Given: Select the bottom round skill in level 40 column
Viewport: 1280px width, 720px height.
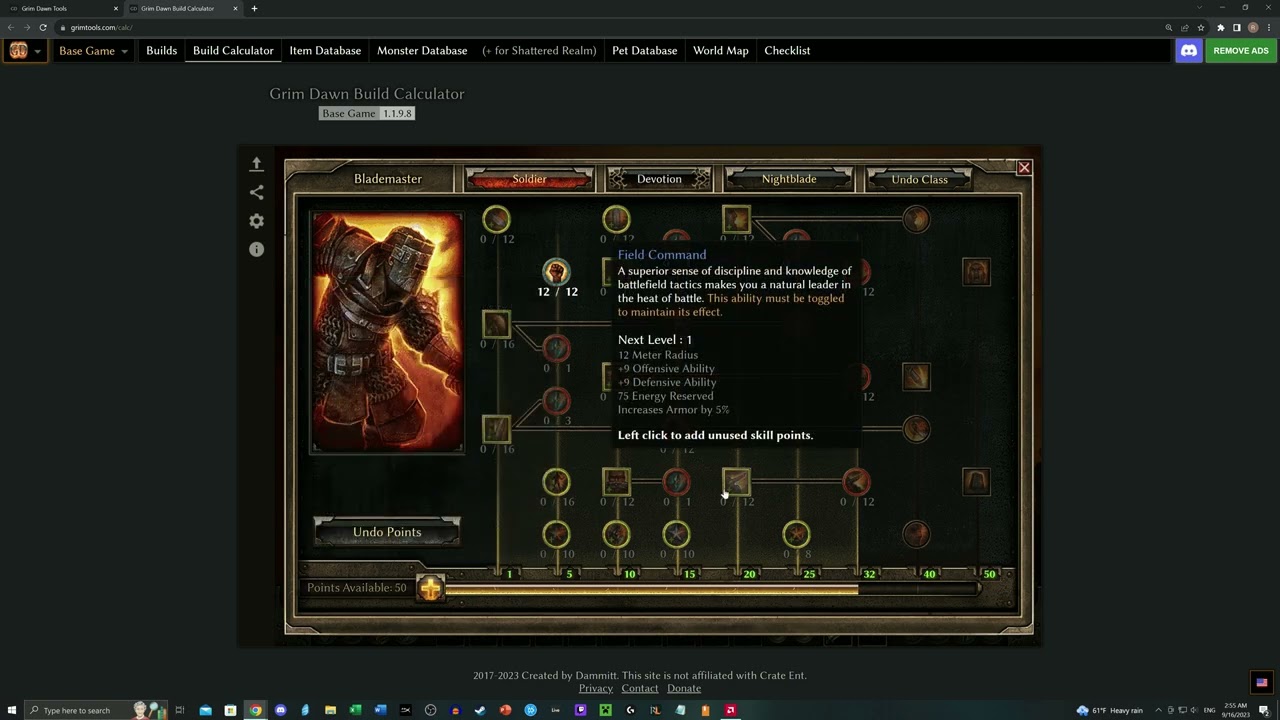Looking at the screenshot, I should pyautogui.click(x=916, y=534).
